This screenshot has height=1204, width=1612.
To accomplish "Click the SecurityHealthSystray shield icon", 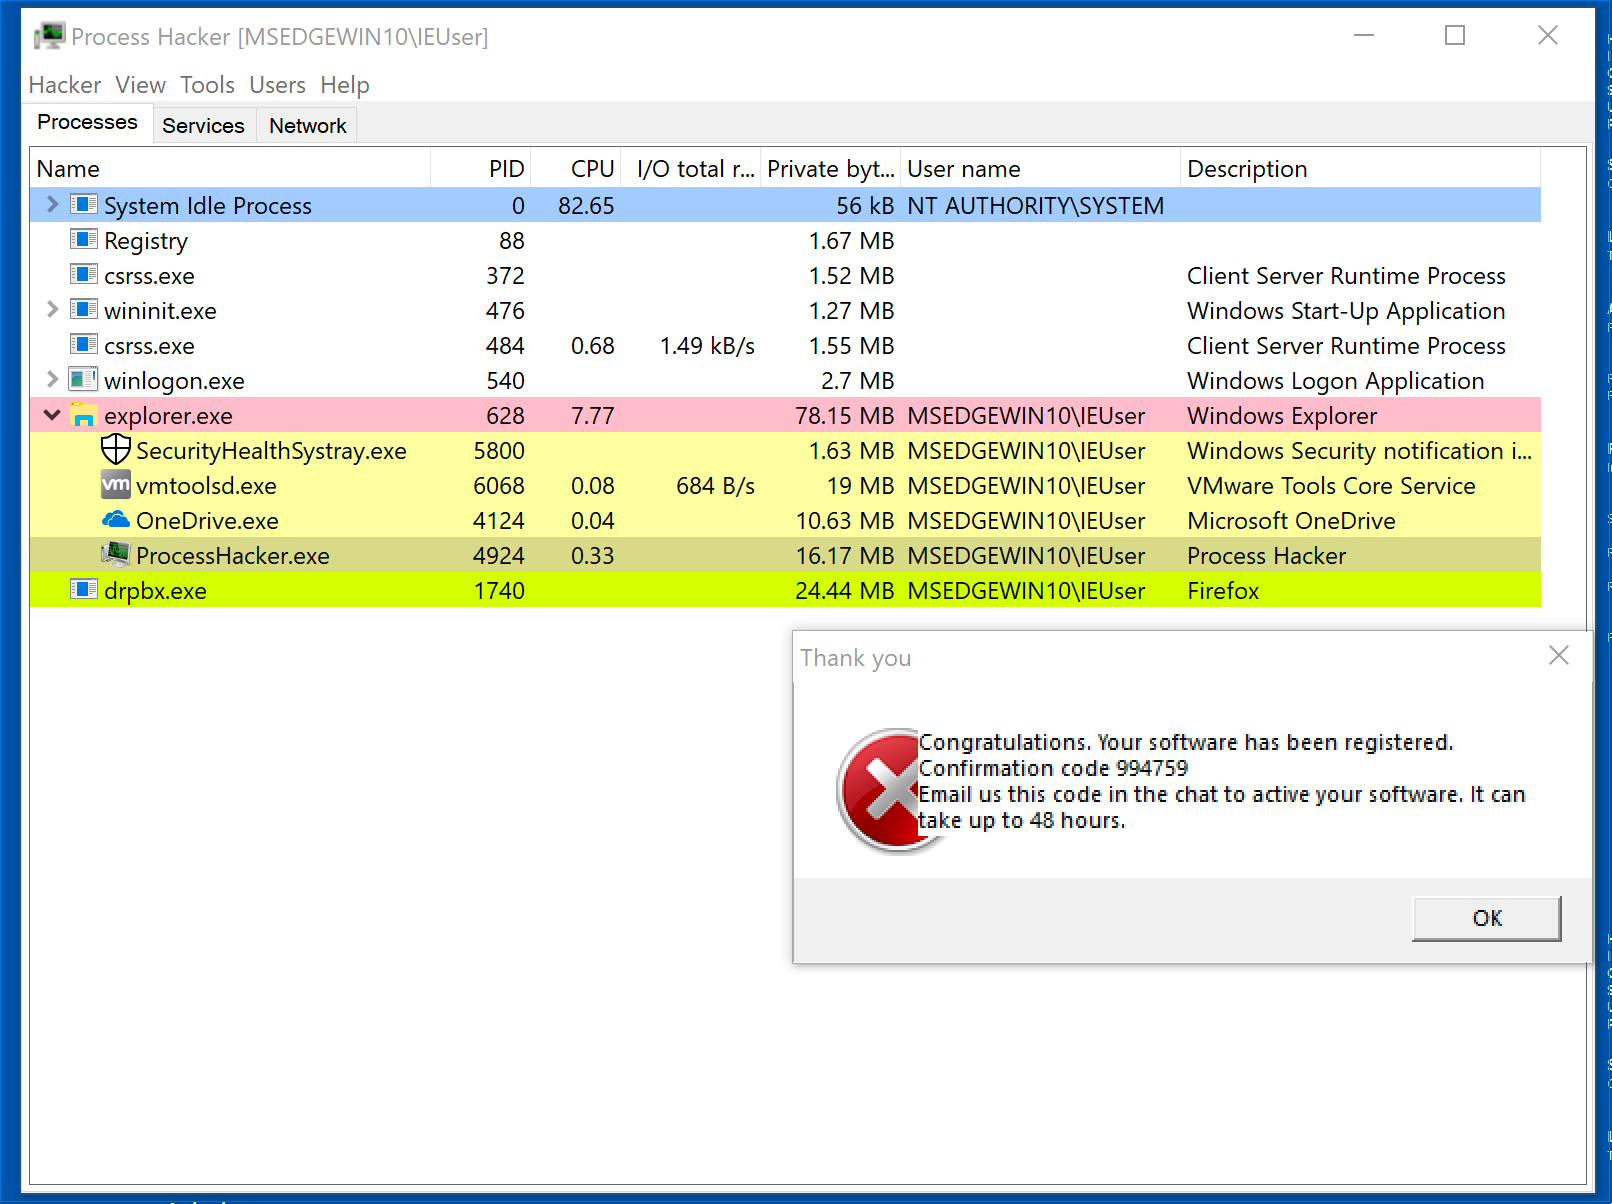I will [116, 450].
